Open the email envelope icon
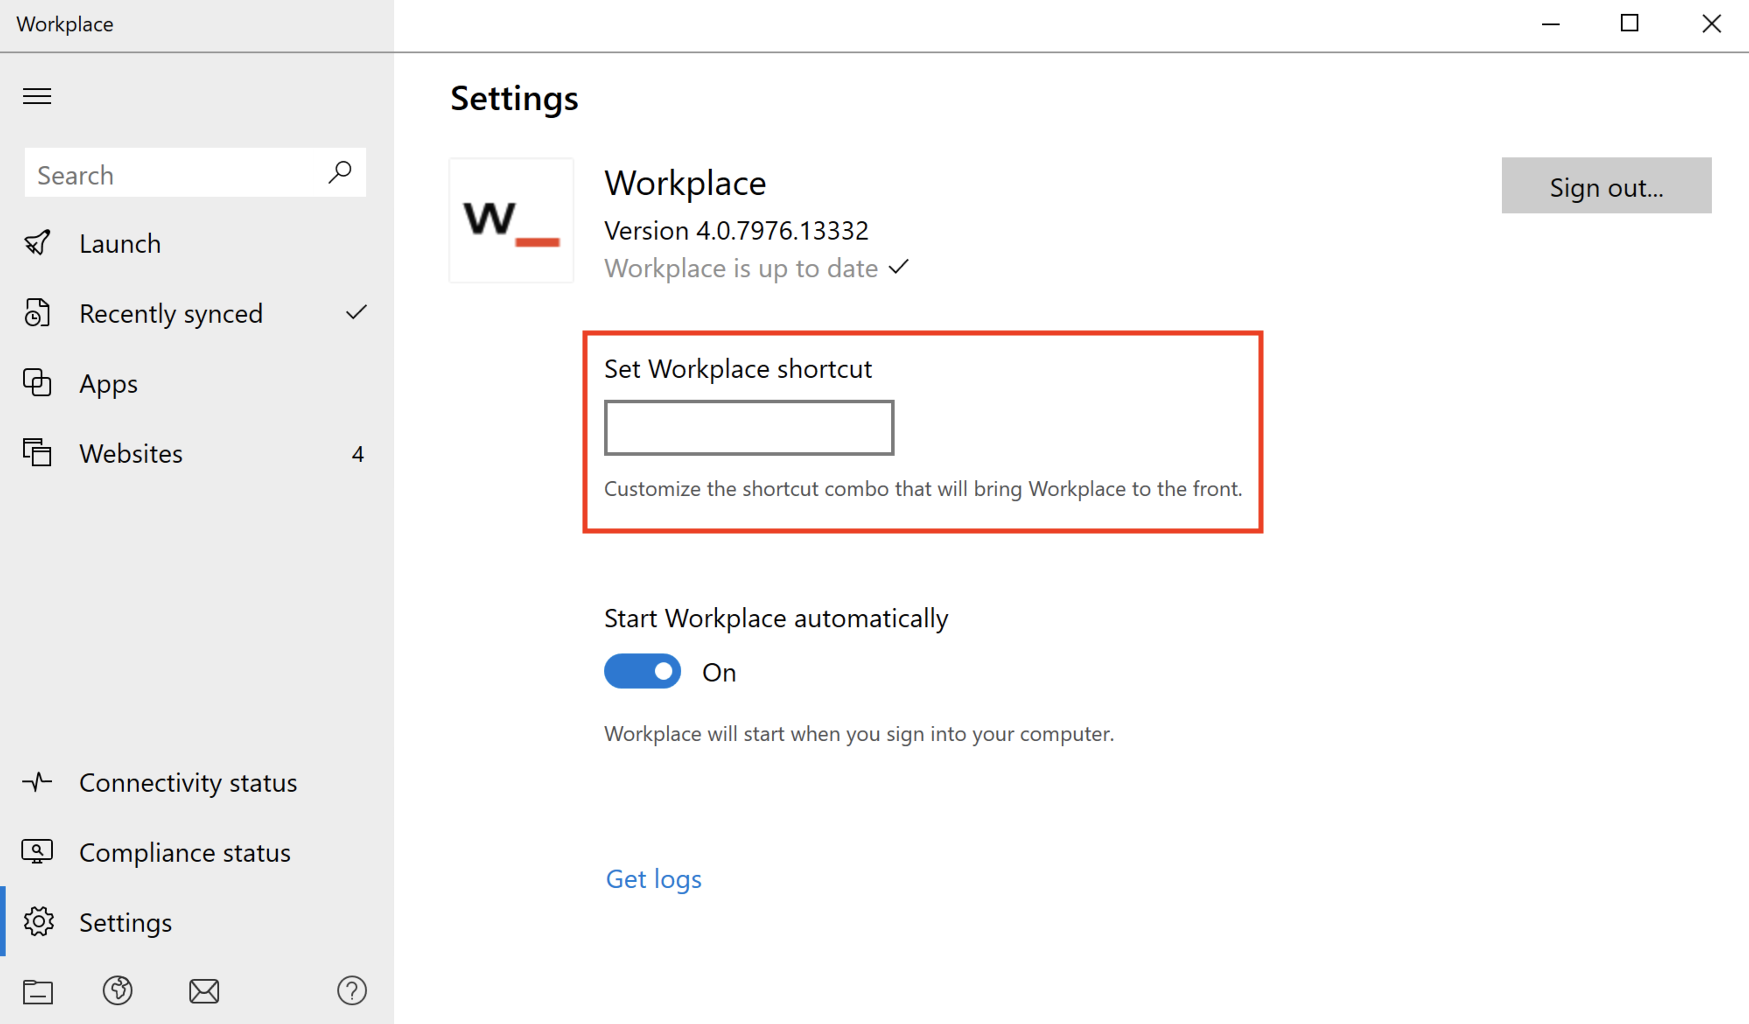Image resolution: width=1749 pixels, height=1024 pixels. (x=204, y=991)
